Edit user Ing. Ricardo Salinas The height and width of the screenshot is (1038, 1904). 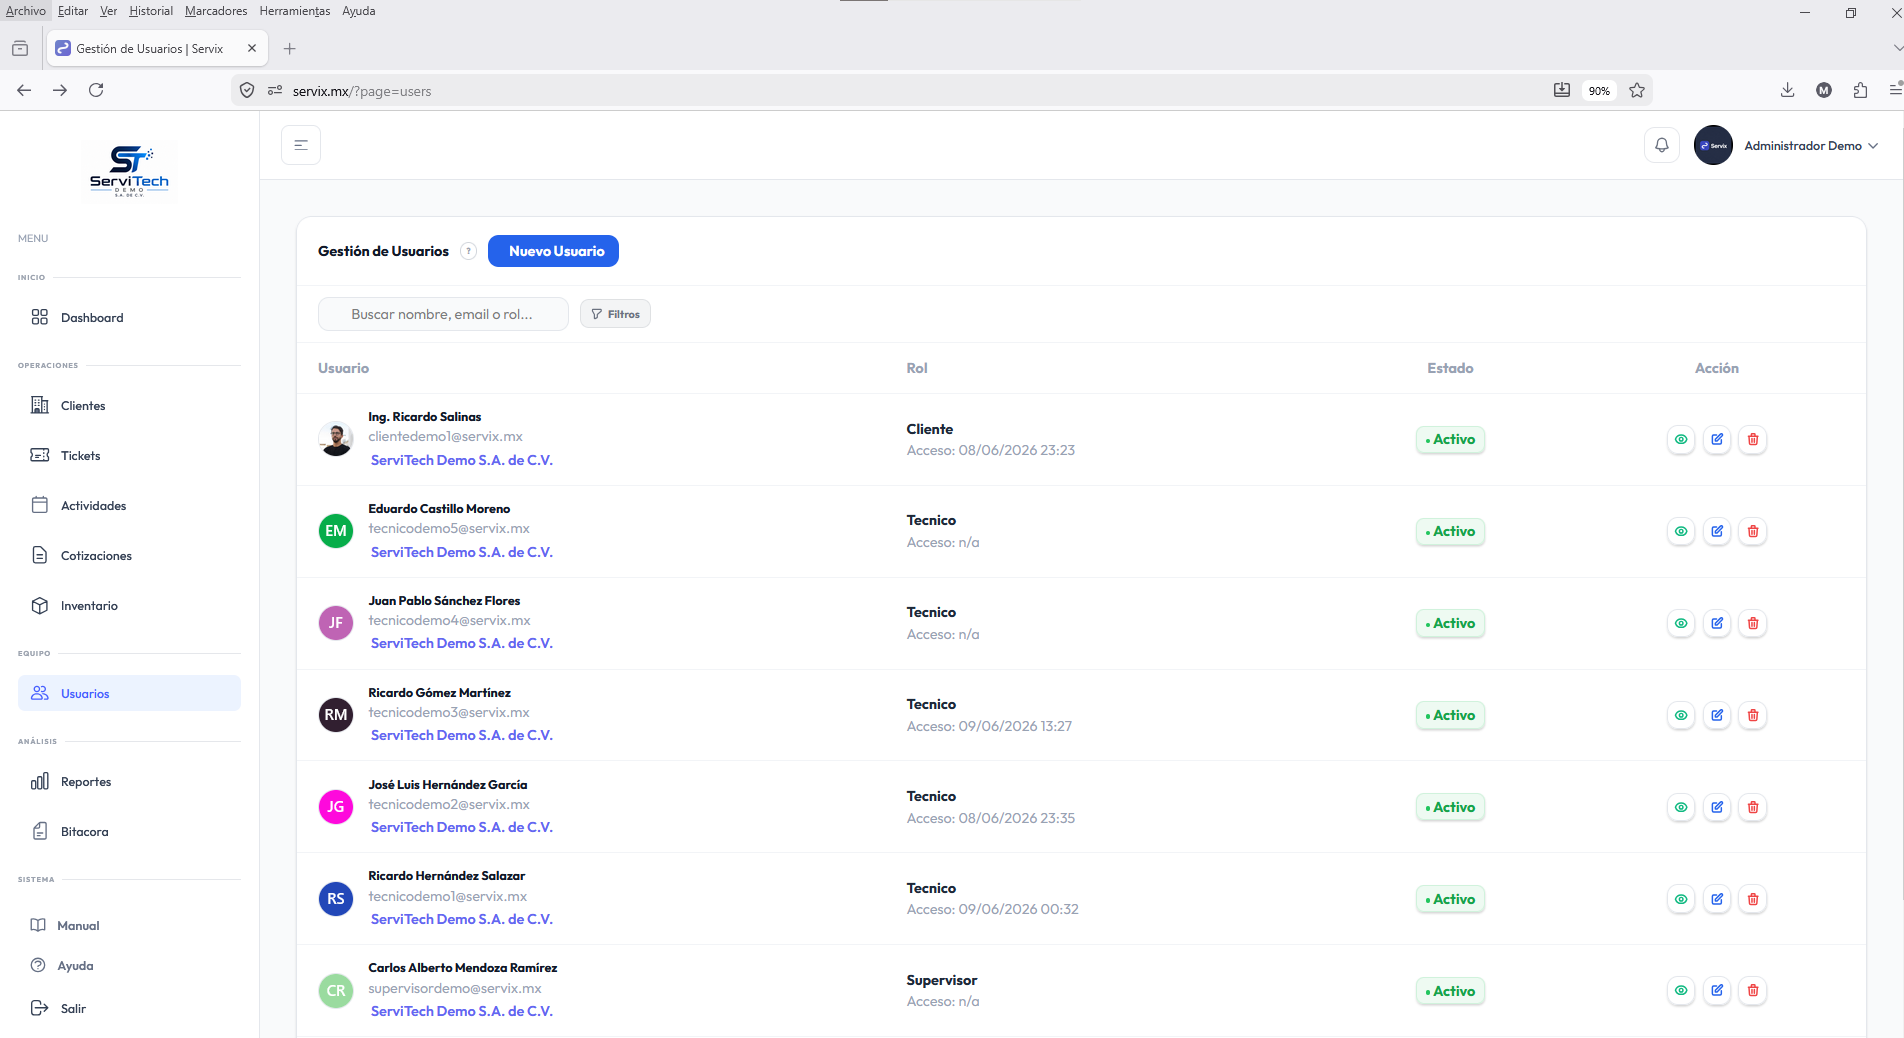click(1717, 439)
